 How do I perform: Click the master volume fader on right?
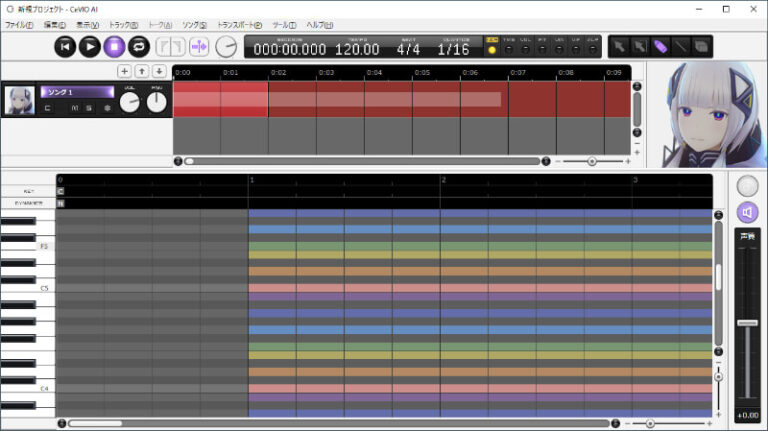(747, 323)
